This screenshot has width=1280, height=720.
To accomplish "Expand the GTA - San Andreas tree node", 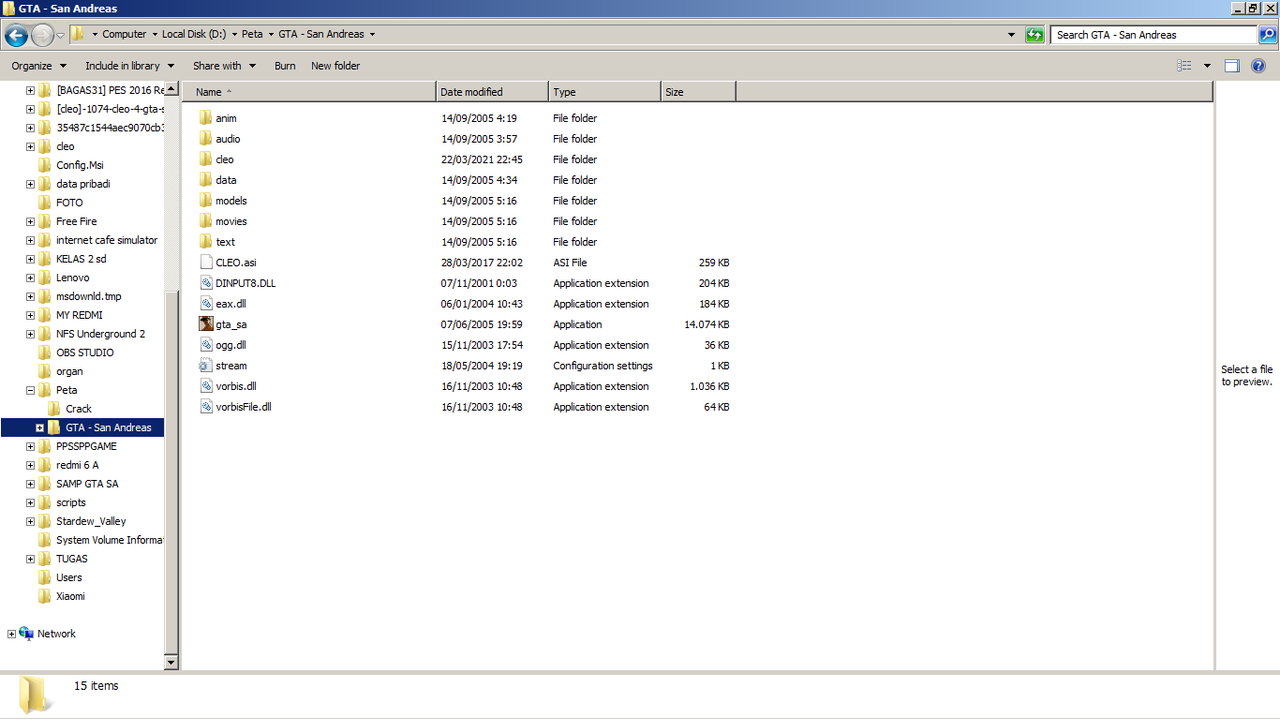I will point(40,428).
